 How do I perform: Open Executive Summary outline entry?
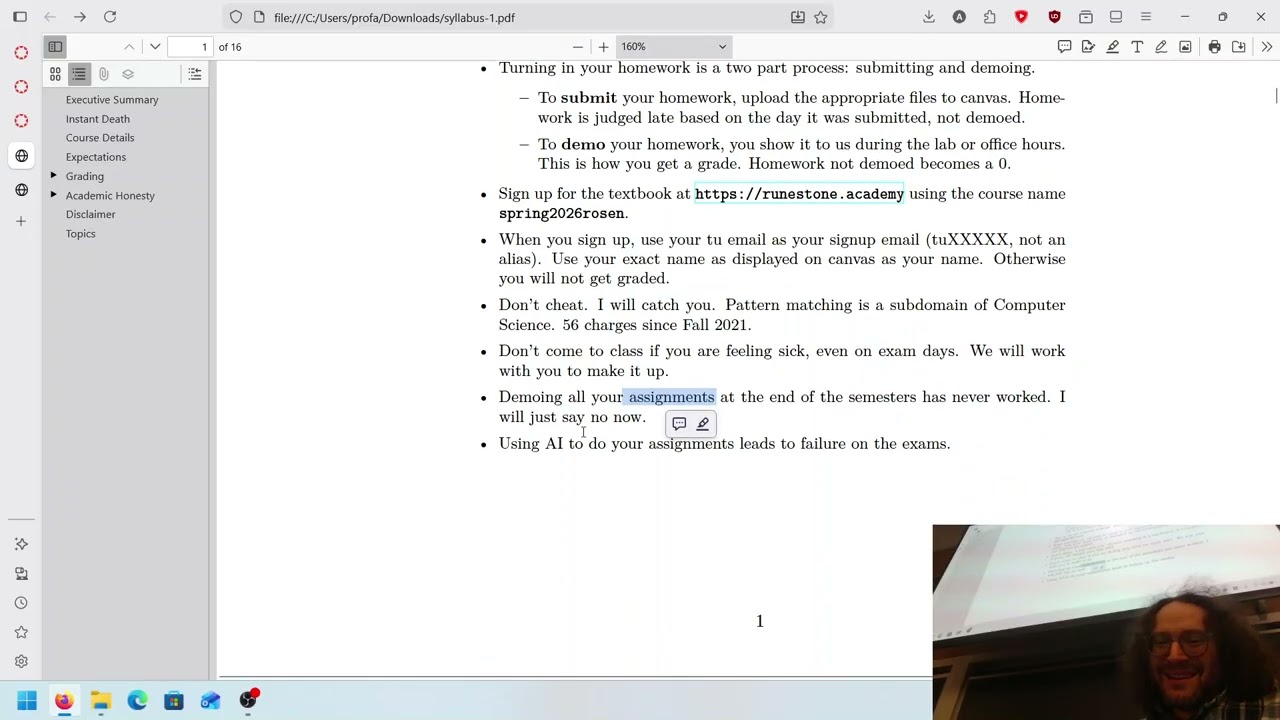point(112,100)
